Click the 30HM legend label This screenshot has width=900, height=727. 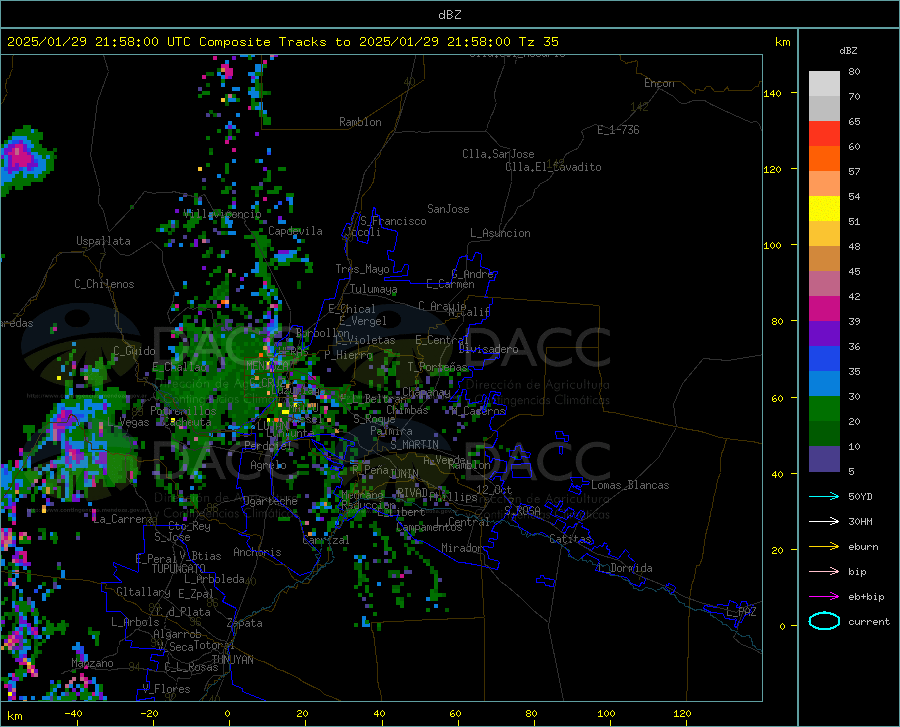pos(860,521)
